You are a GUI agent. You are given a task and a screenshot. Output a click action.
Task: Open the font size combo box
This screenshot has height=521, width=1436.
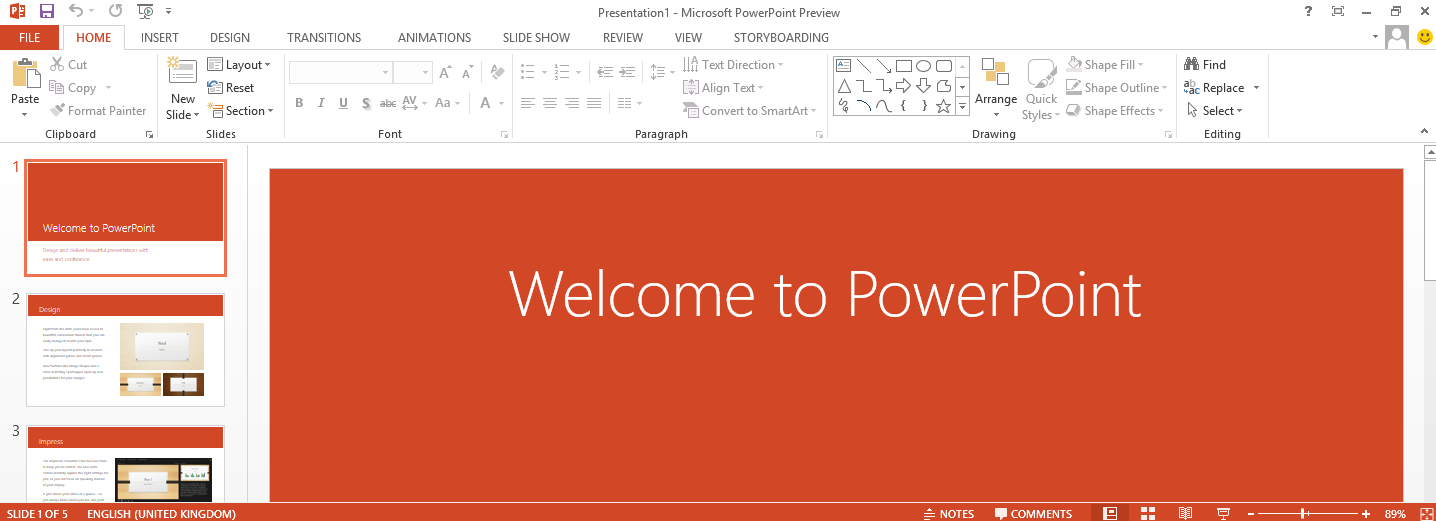(412, 73)
